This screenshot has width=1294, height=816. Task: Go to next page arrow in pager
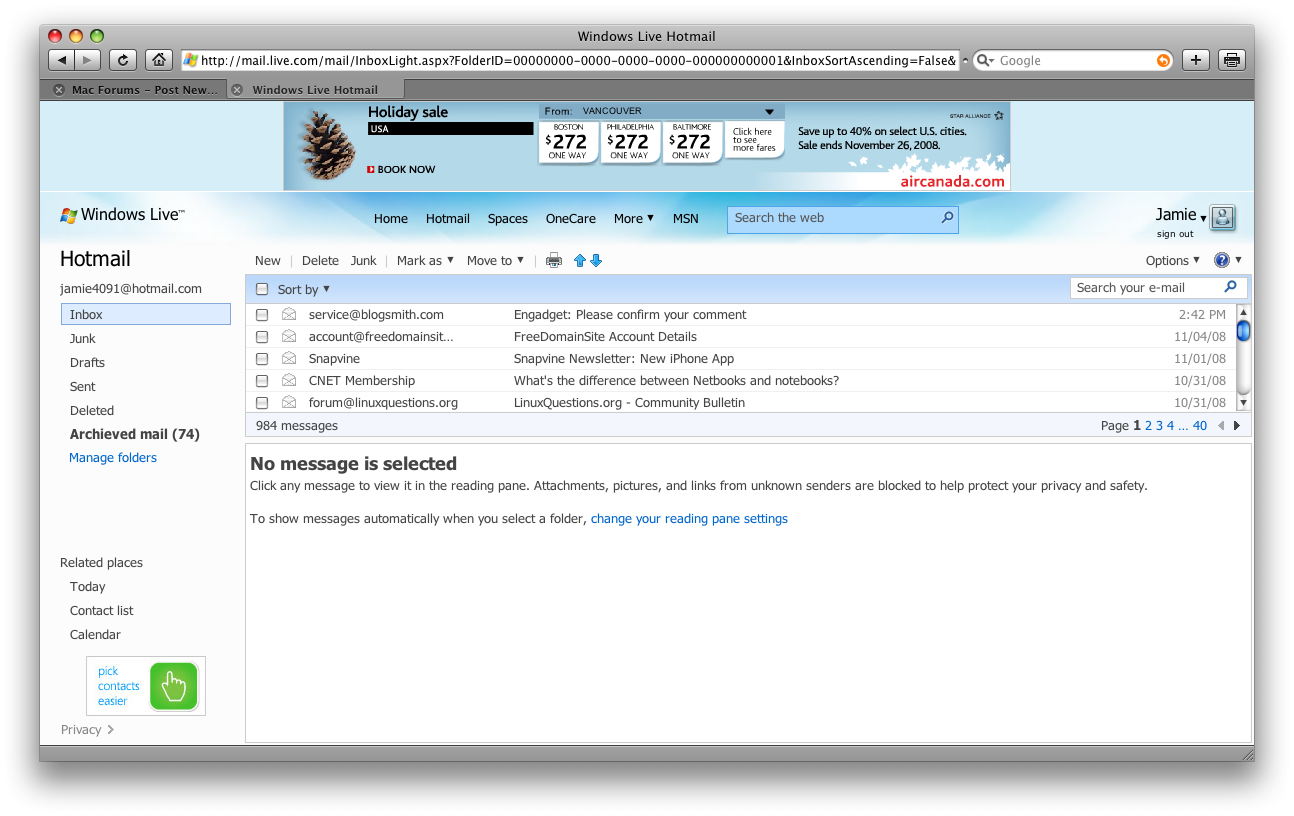[x=1237, y=426]
